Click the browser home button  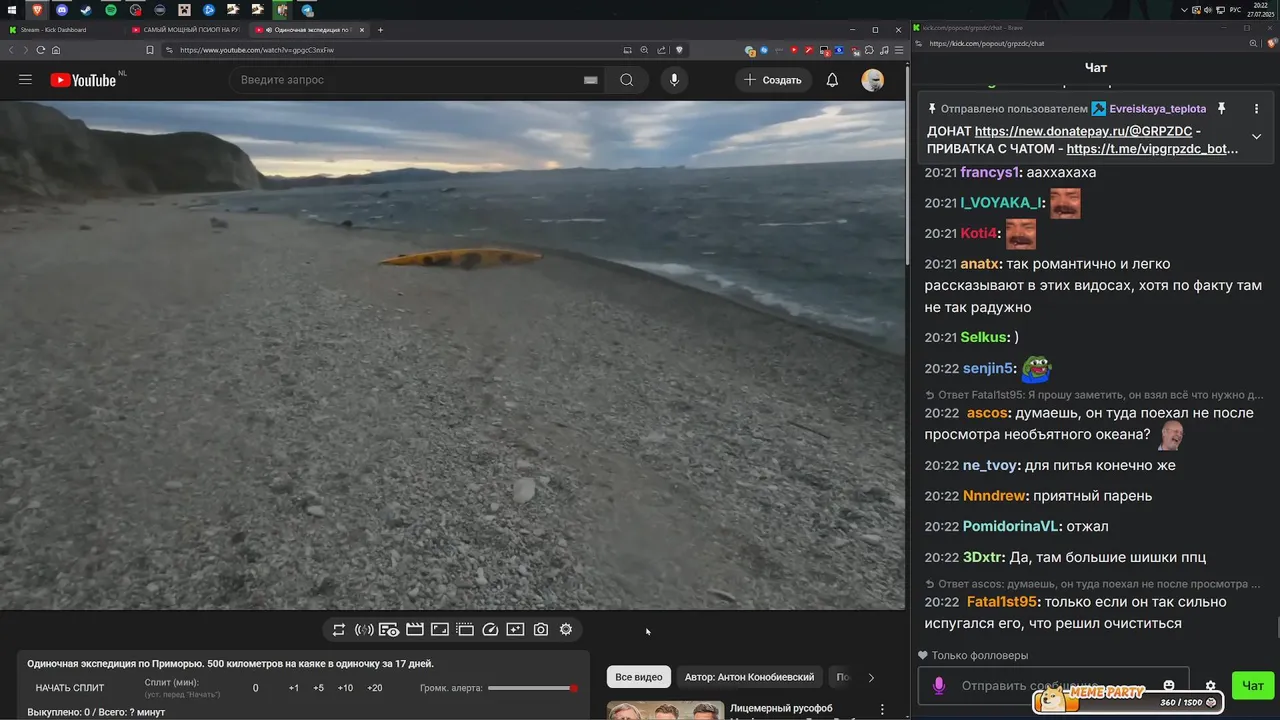click(x=56, y=50)
